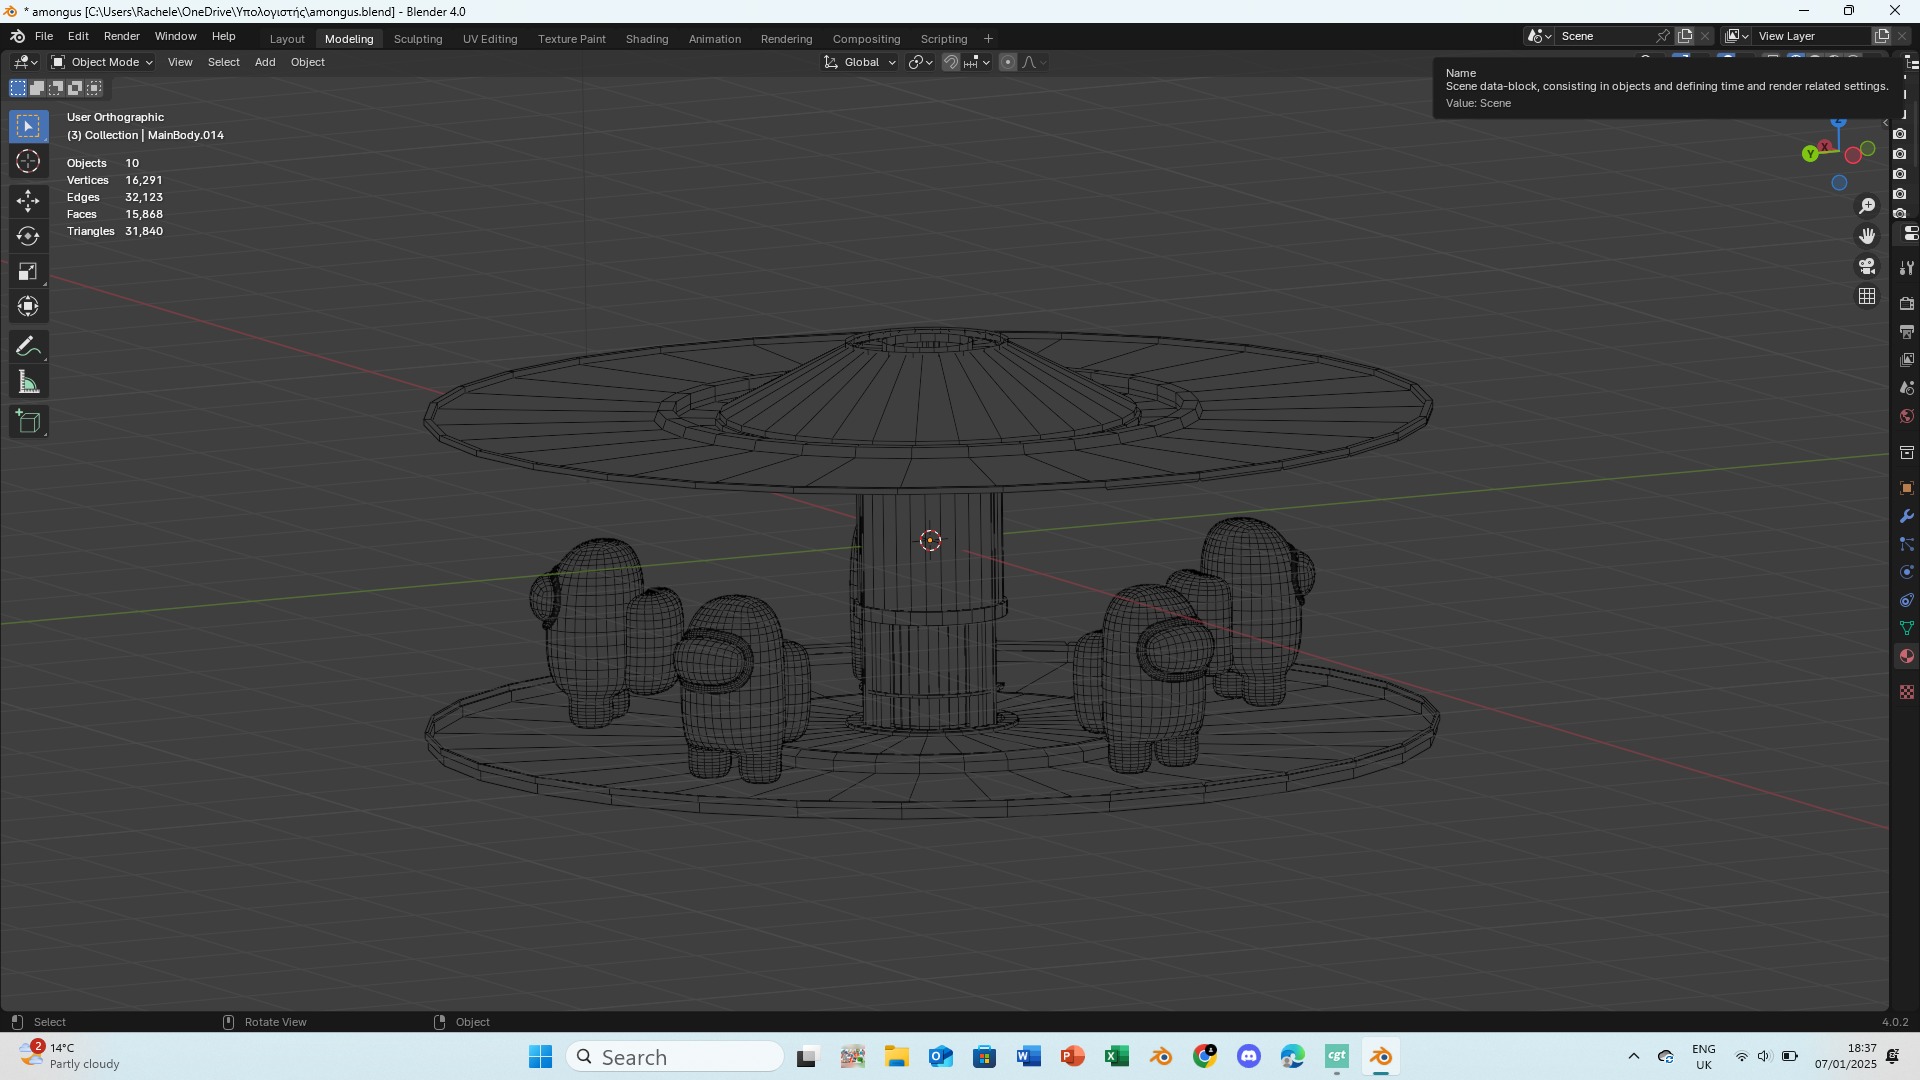Click the Scene name field
1920x1080 pixels.
(x=1604, y=36)
